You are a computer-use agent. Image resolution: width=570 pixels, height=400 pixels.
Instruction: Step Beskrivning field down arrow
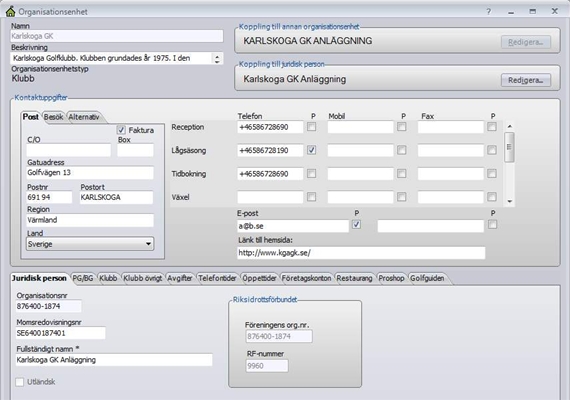point(217,61)
